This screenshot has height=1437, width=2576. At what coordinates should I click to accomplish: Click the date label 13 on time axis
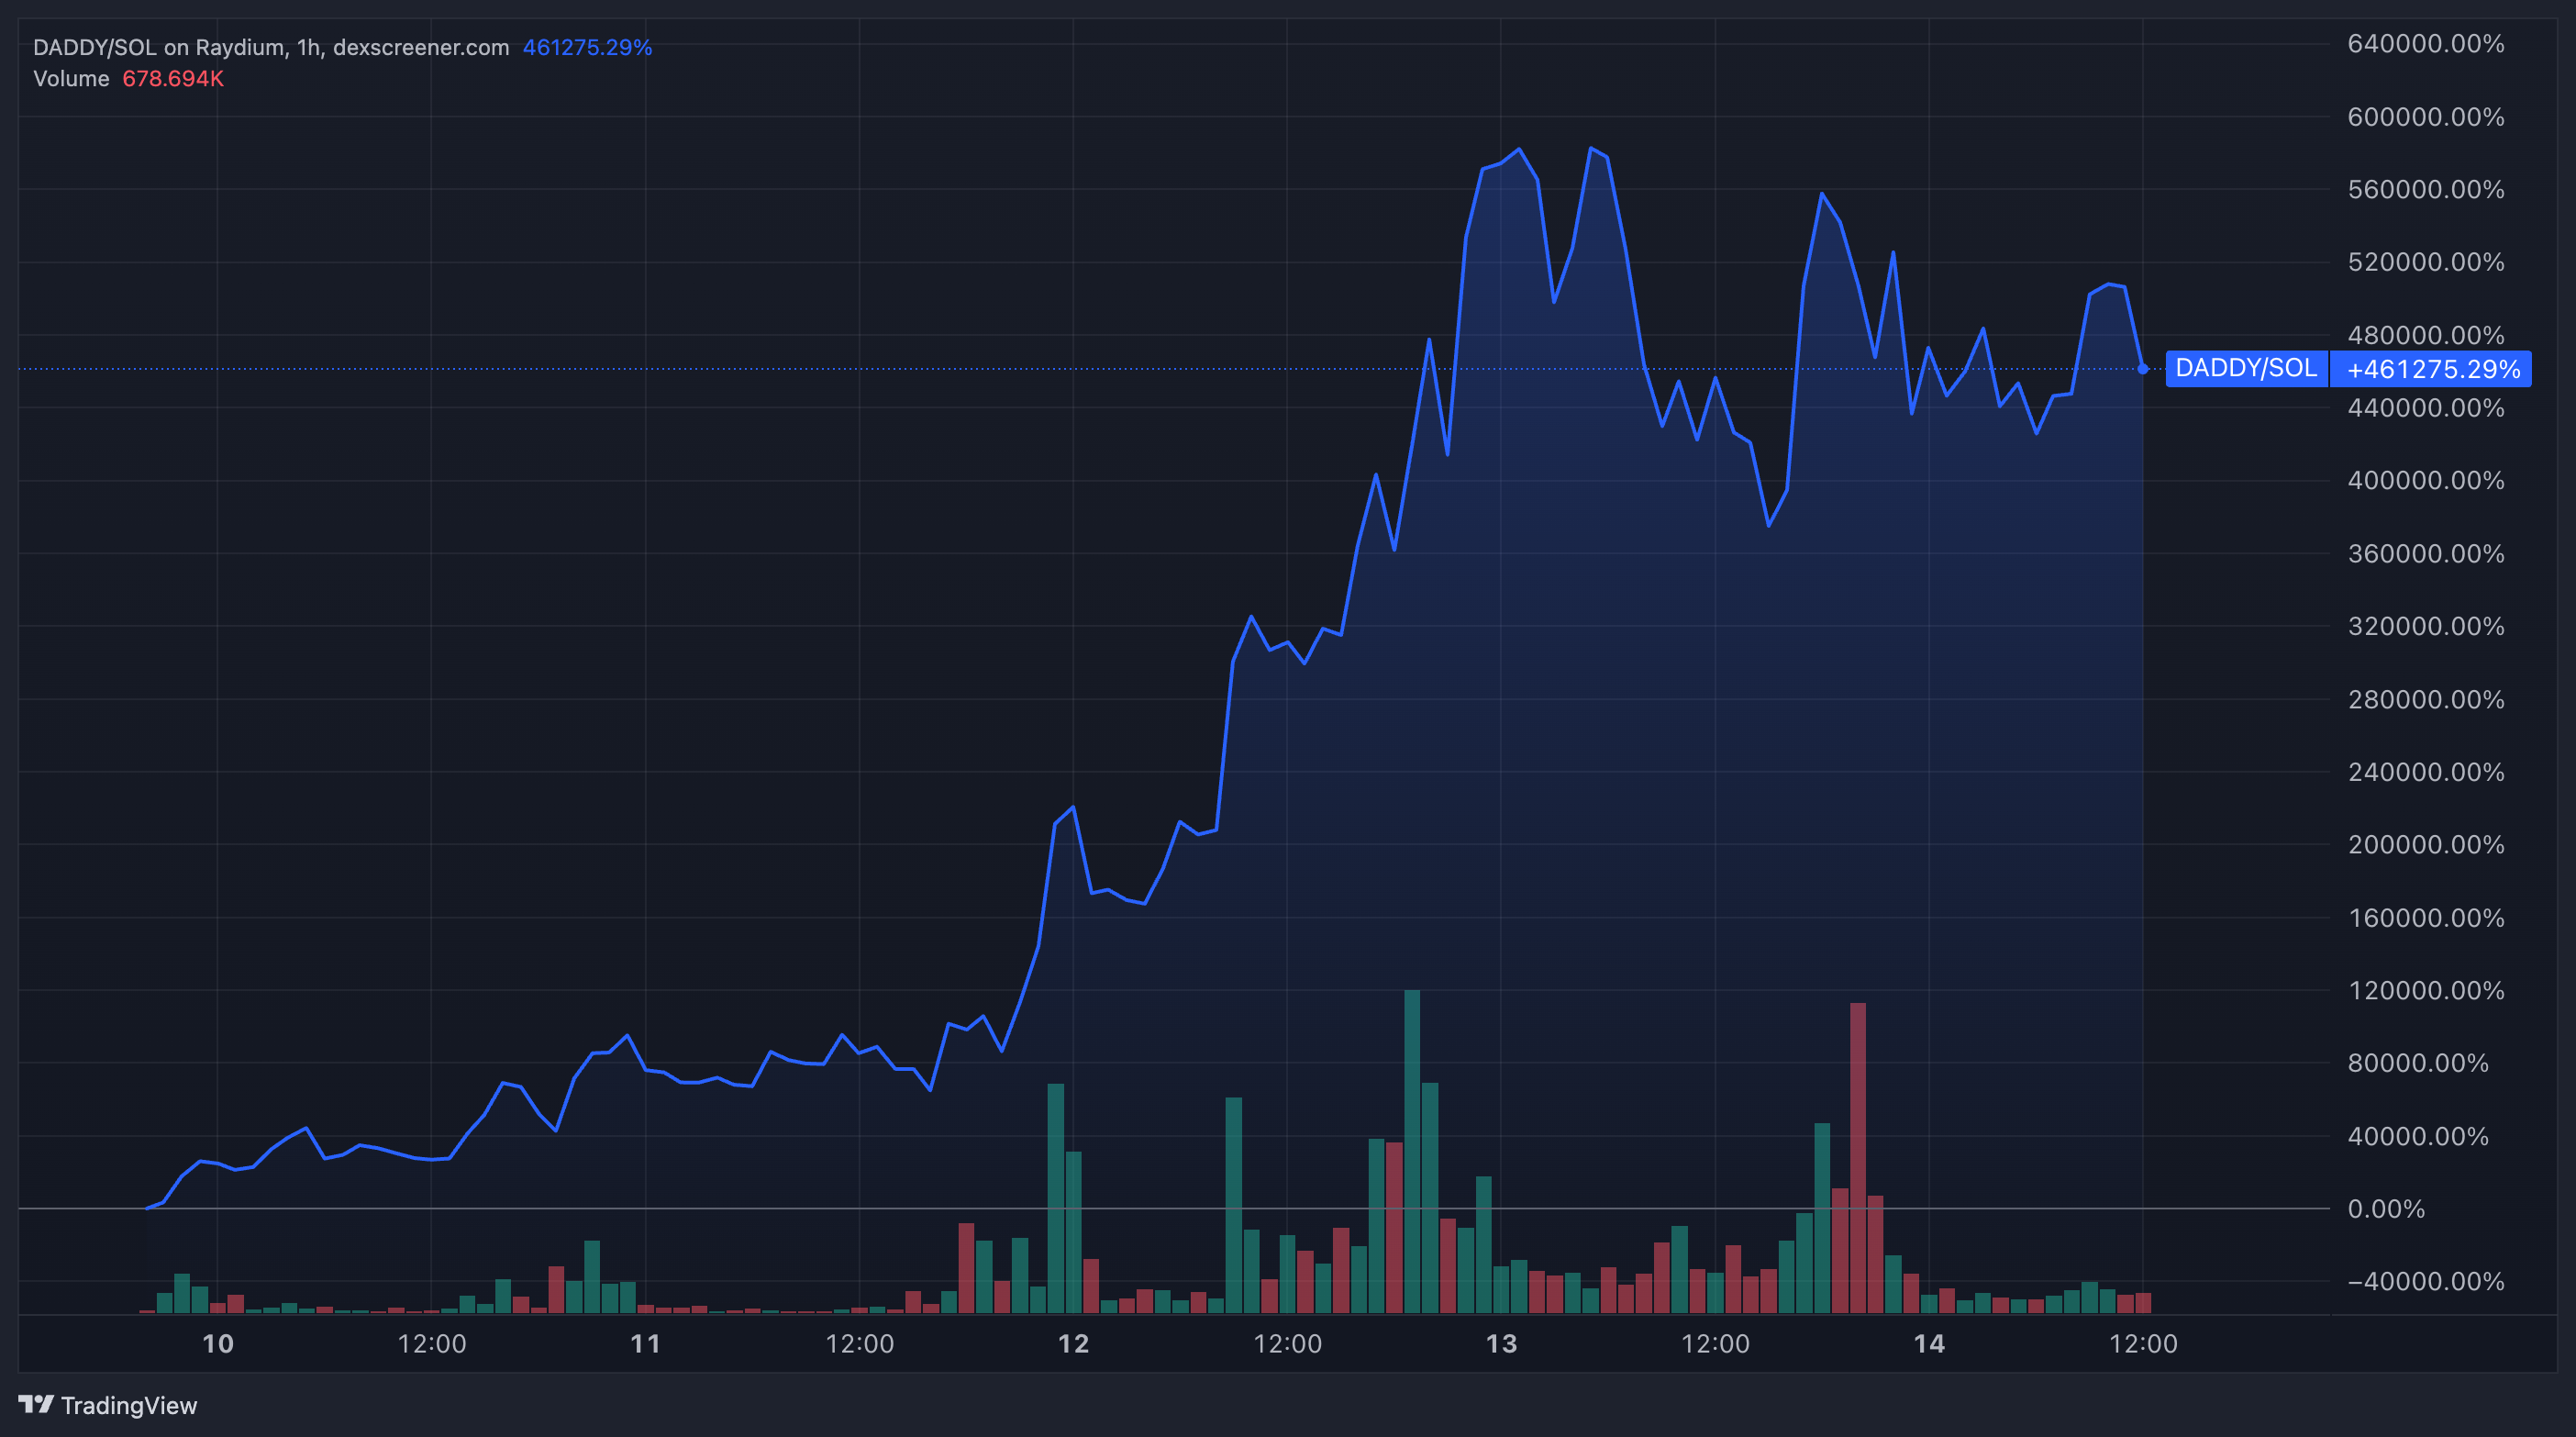[1501, 1343]
